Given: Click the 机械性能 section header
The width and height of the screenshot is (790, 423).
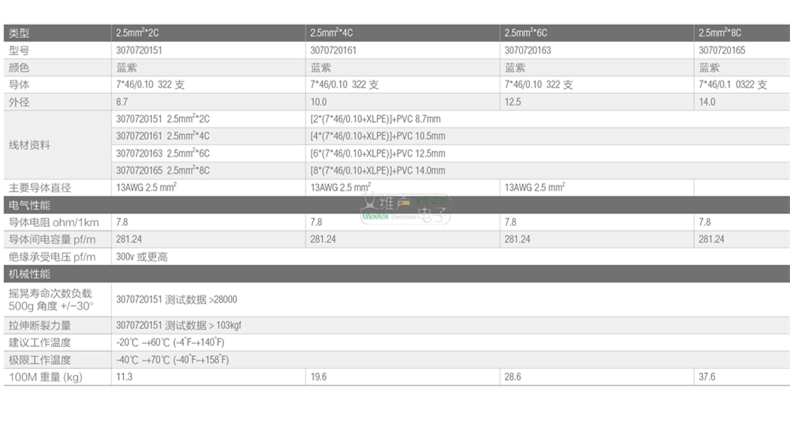Looking at the screenshot, I should pos(30,274).
